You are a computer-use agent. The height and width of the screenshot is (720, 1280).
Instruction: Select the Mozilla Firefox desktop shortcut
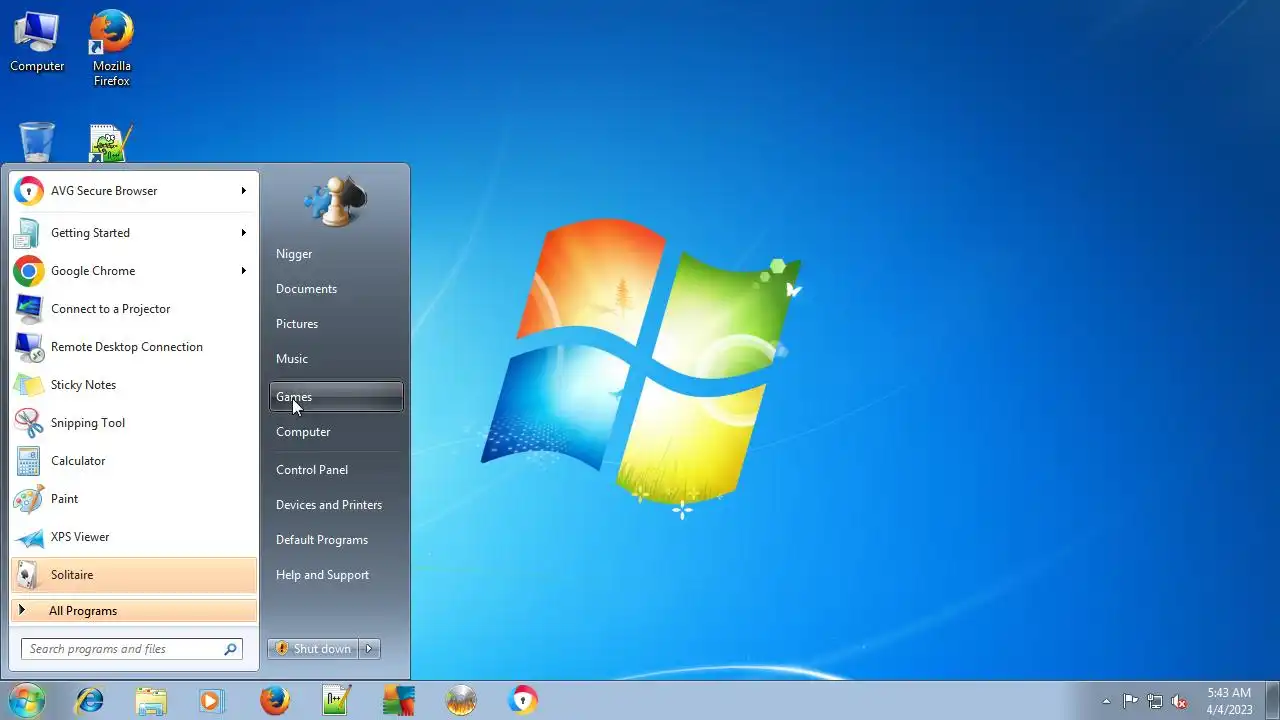coord(112,49)
